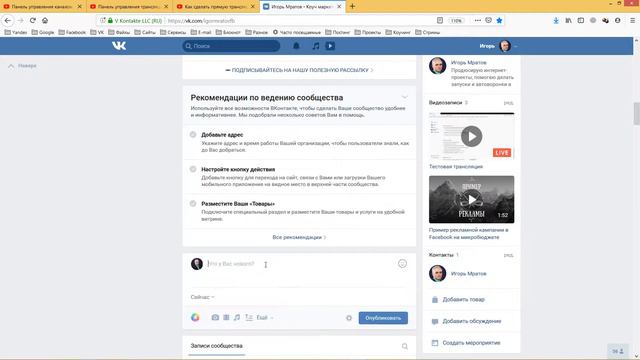Open Firefox library icon
The image size is (640, 360).
click(568, 20)
